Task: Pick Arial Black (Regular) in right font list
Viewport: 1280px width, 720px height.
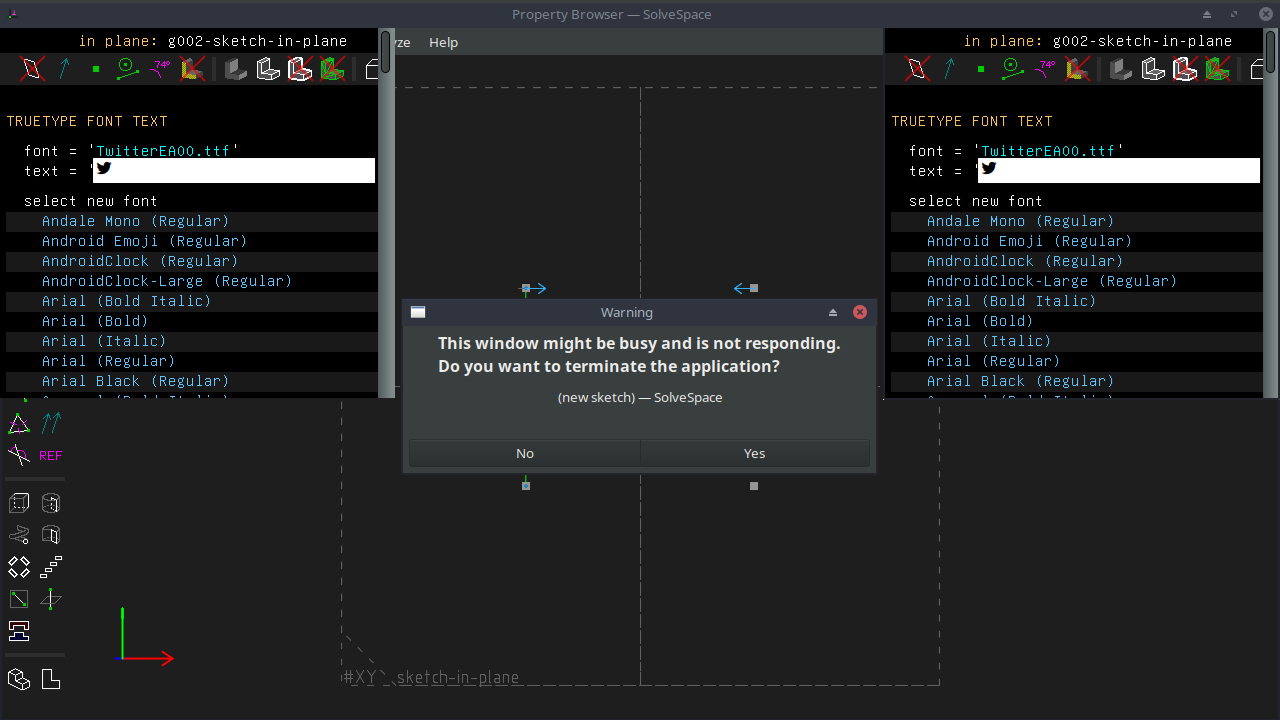Action: [1020, 381]
